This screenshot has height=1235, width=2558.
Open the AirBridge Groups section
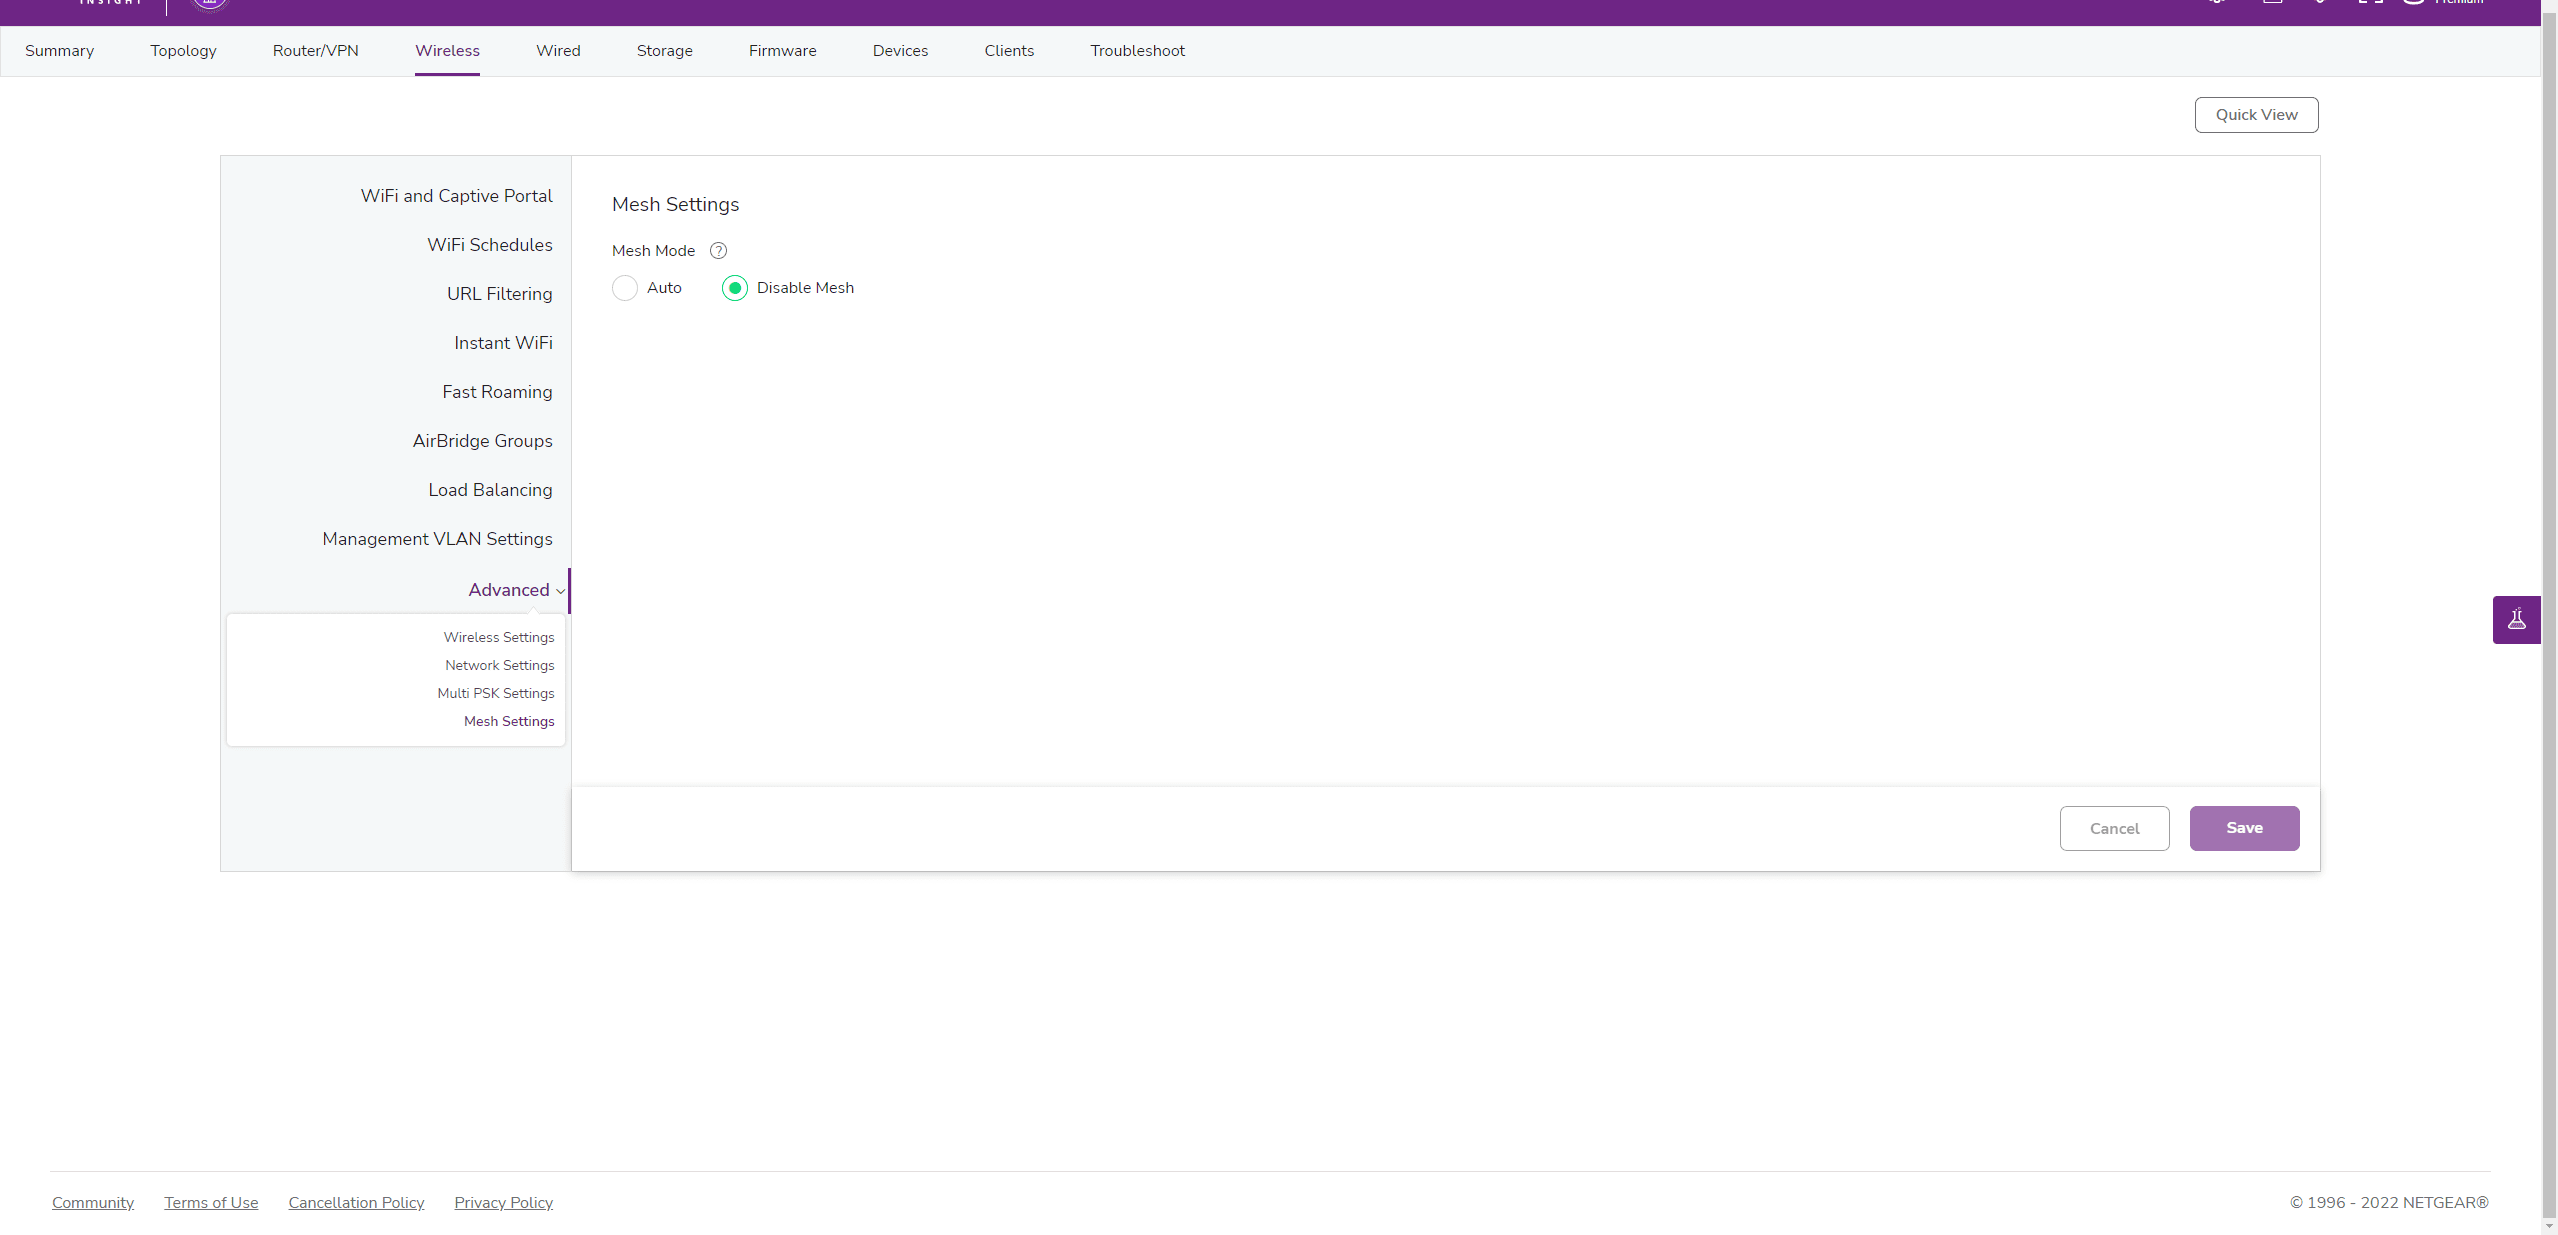[x=482, y=441]
